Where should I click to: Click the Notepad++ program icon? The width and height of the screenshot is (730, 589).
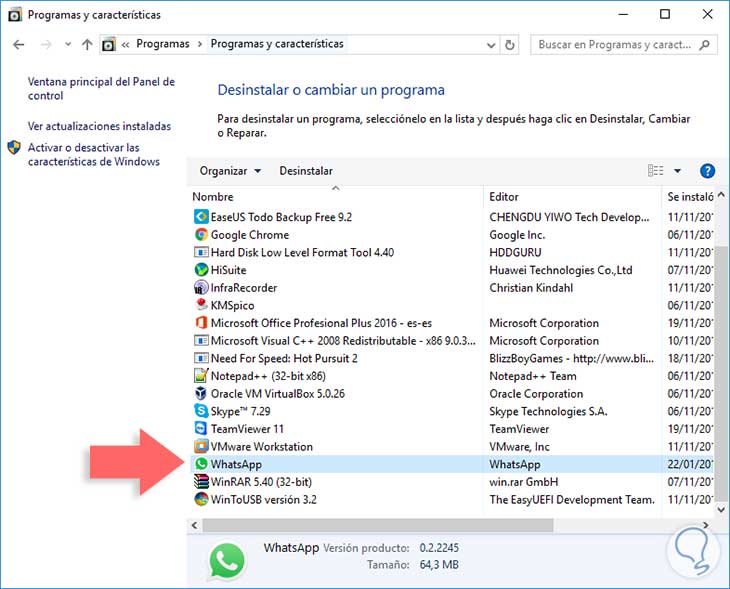pyautogui.click(x=201, y=376)
